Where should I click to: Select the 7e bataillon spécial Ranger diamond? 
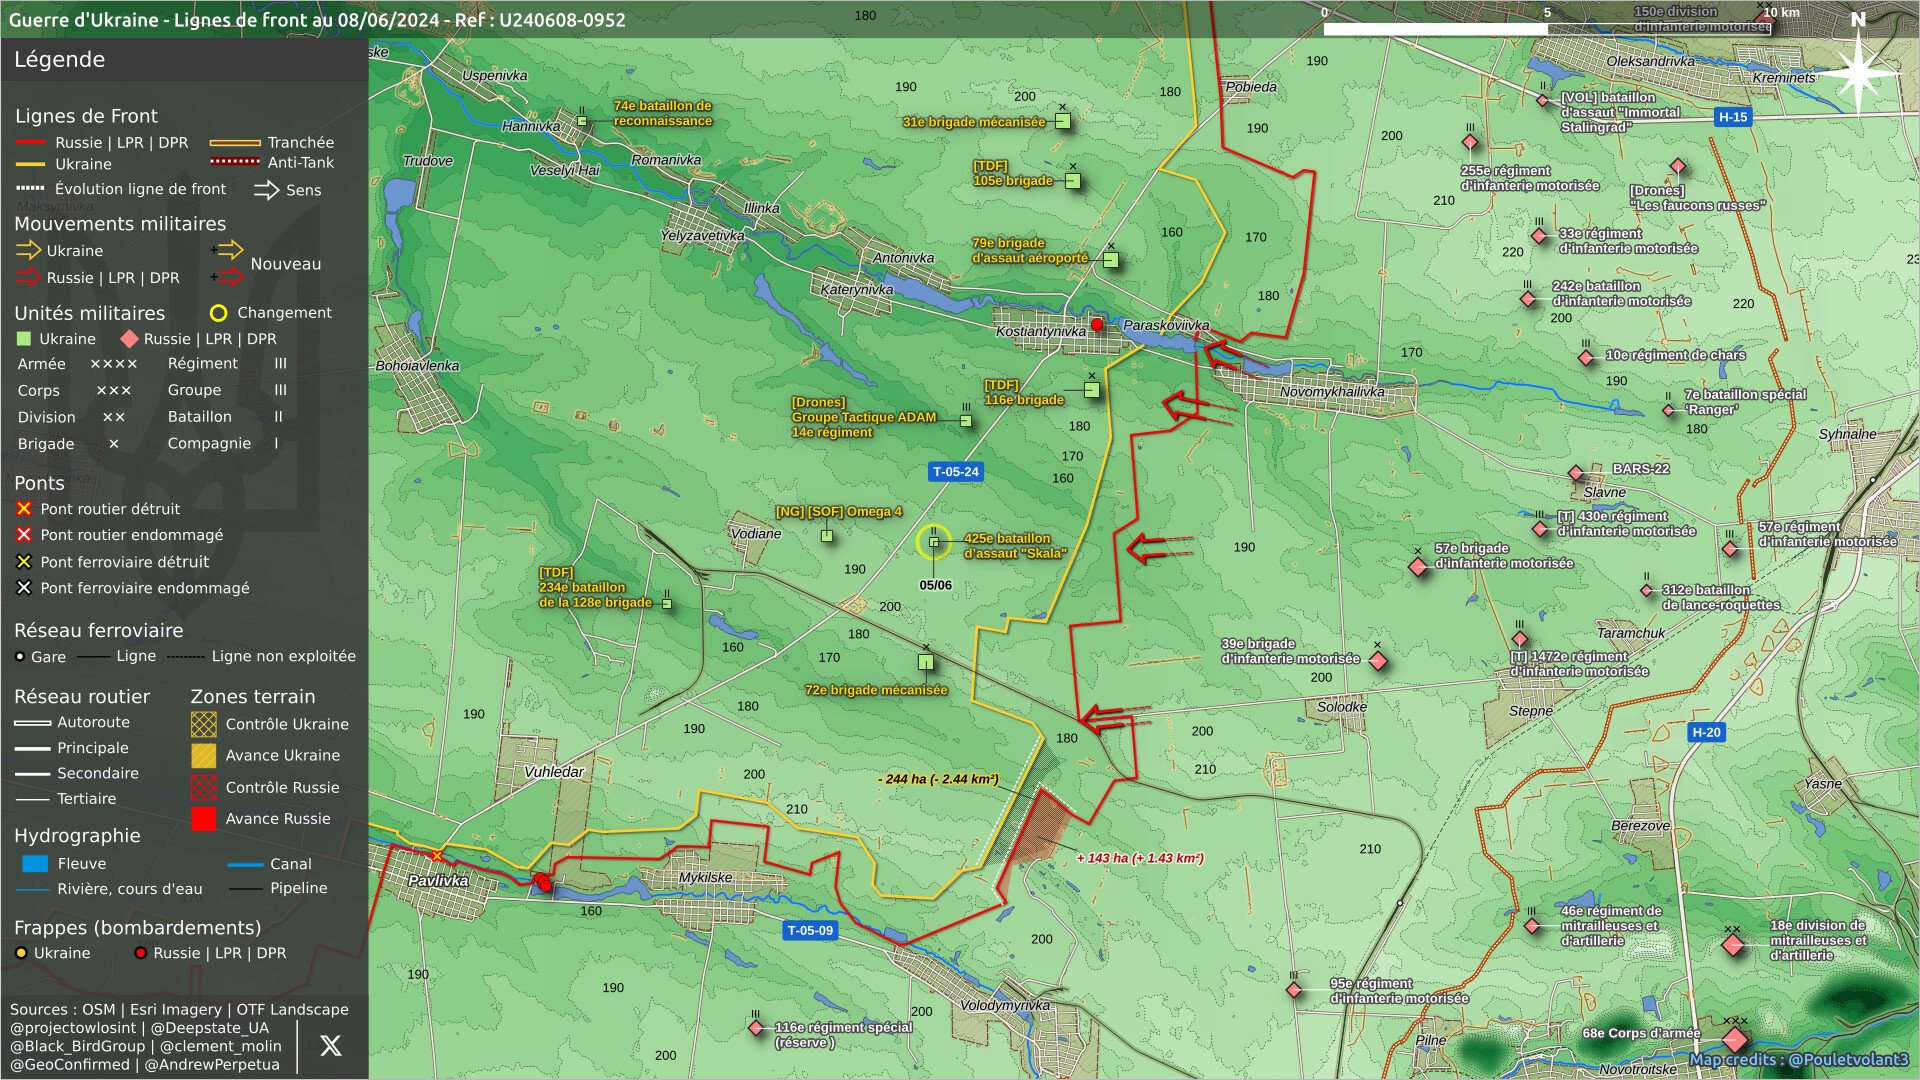pyautogui.click(x=1668, y=410)
